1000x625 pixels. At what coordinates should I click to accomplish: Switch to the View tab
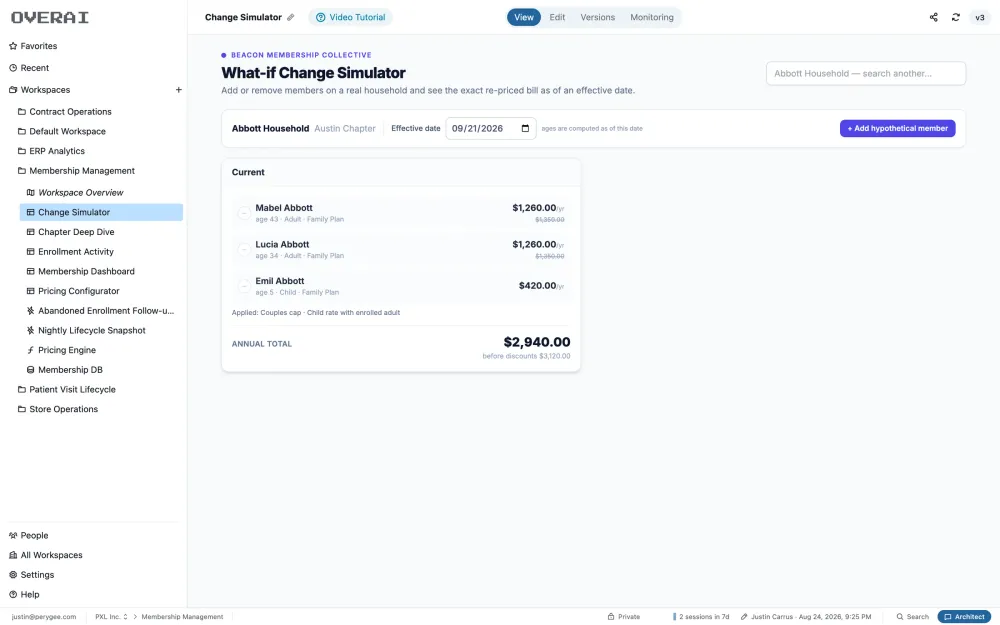tap(524, 17)
